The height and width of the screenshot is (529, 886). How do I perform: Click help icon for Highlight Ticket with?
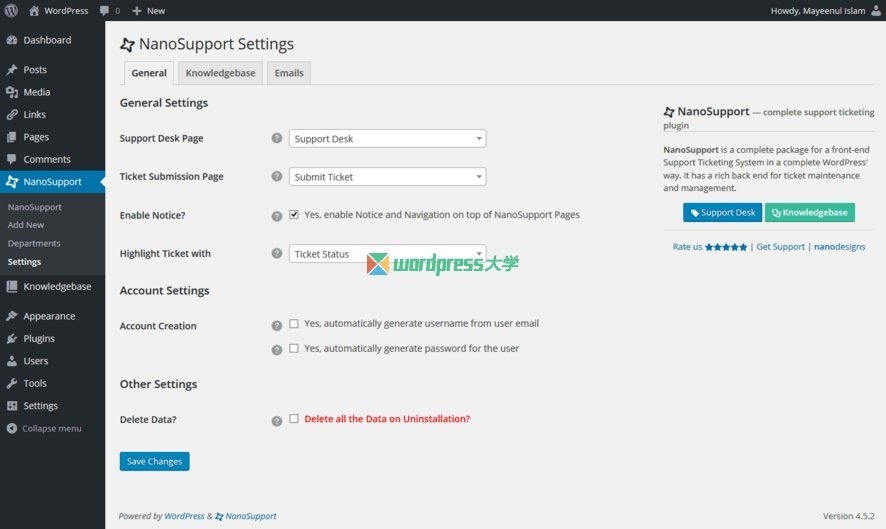[x=276, y=253]
